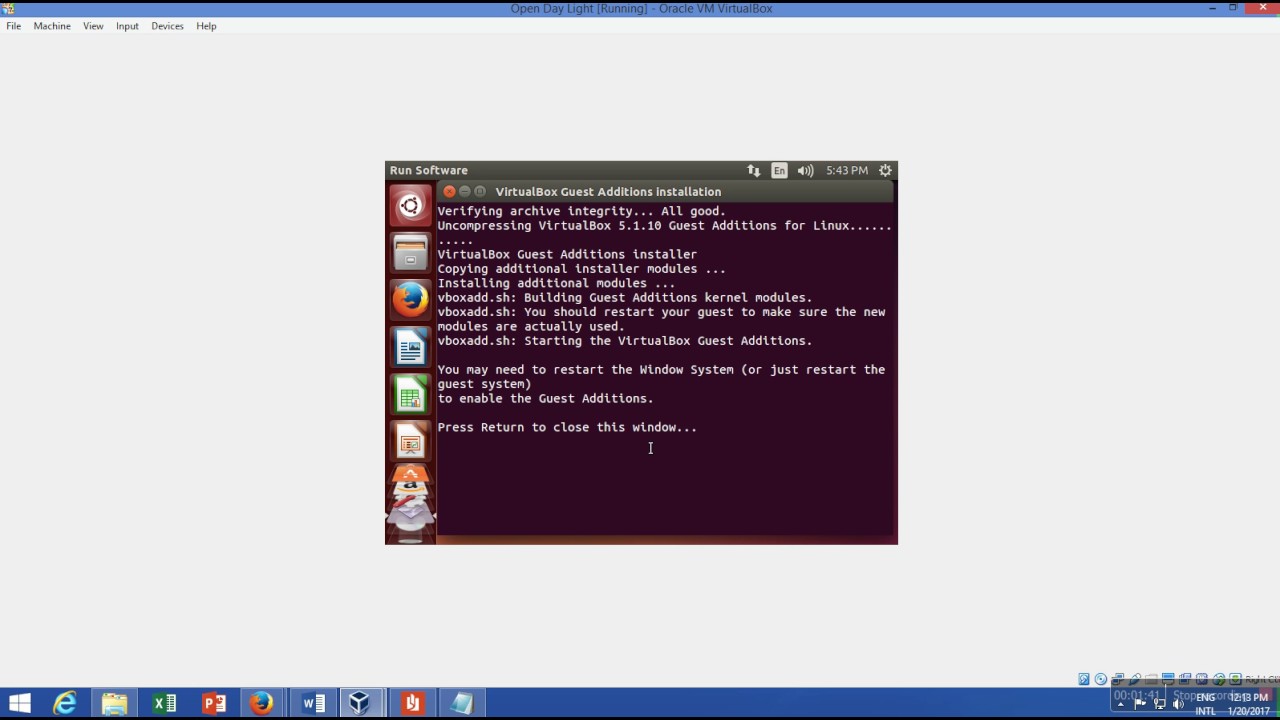Open LibreOffice Writer in the Ubuntu launcher
Viewport: 1280px width, 720px height.
[x=410, y=348]
